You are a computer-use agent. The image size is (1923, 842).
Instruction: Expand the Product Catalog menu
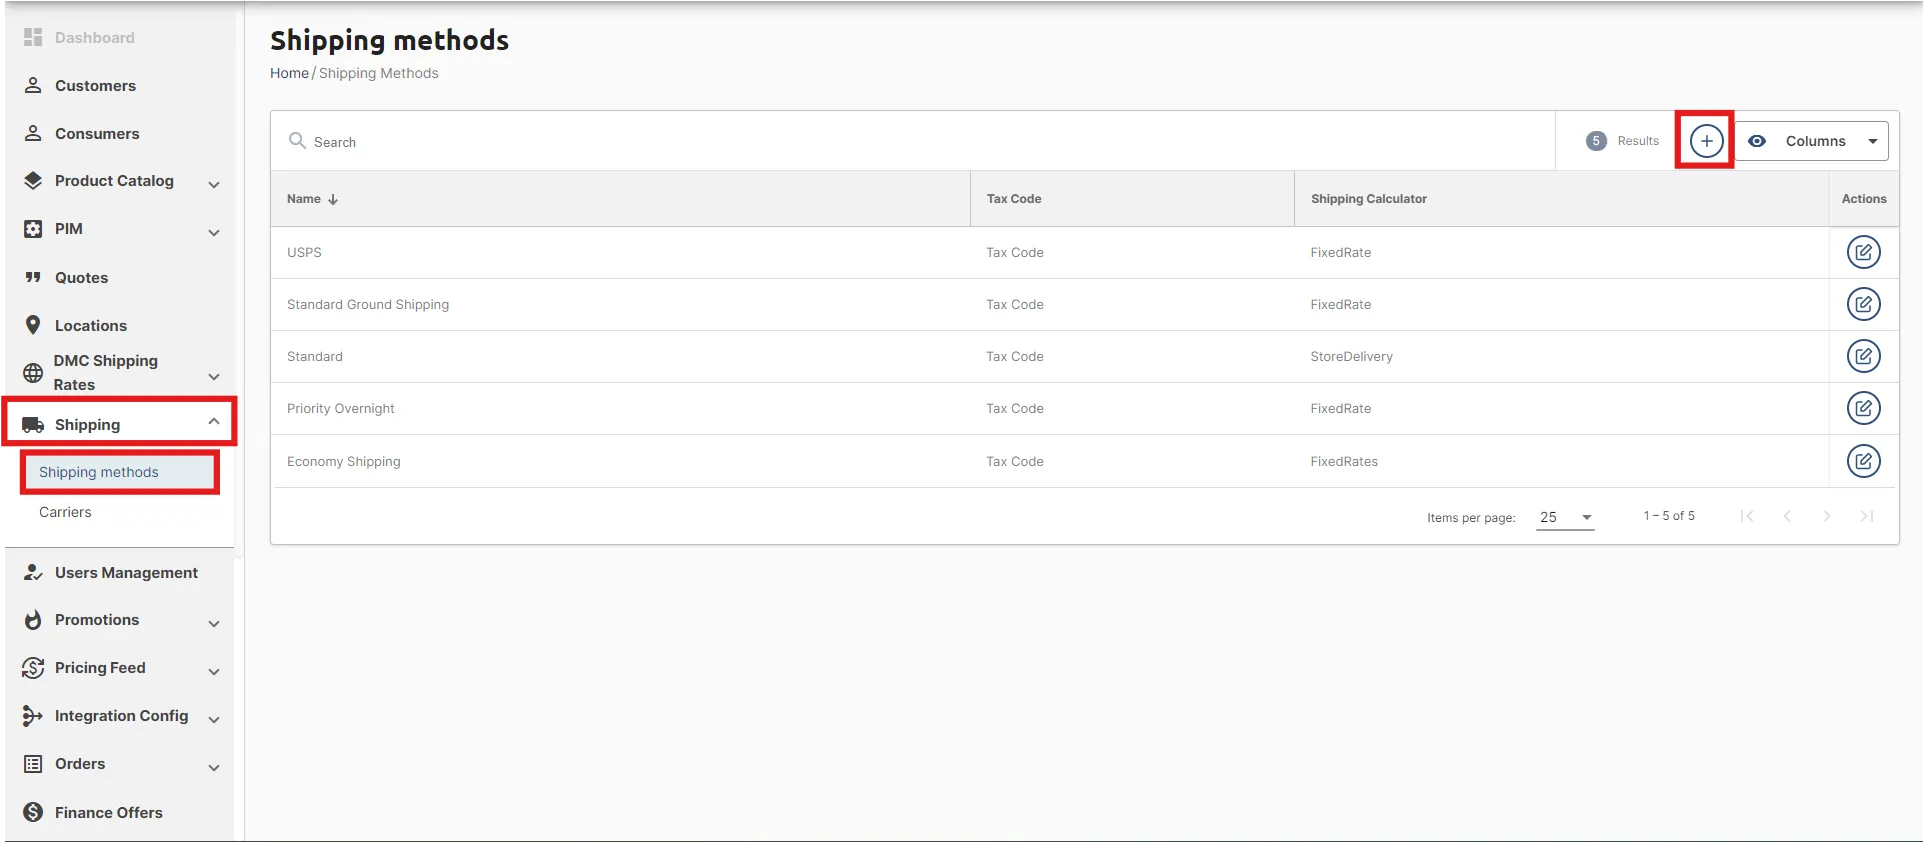(x=213, y=184)
